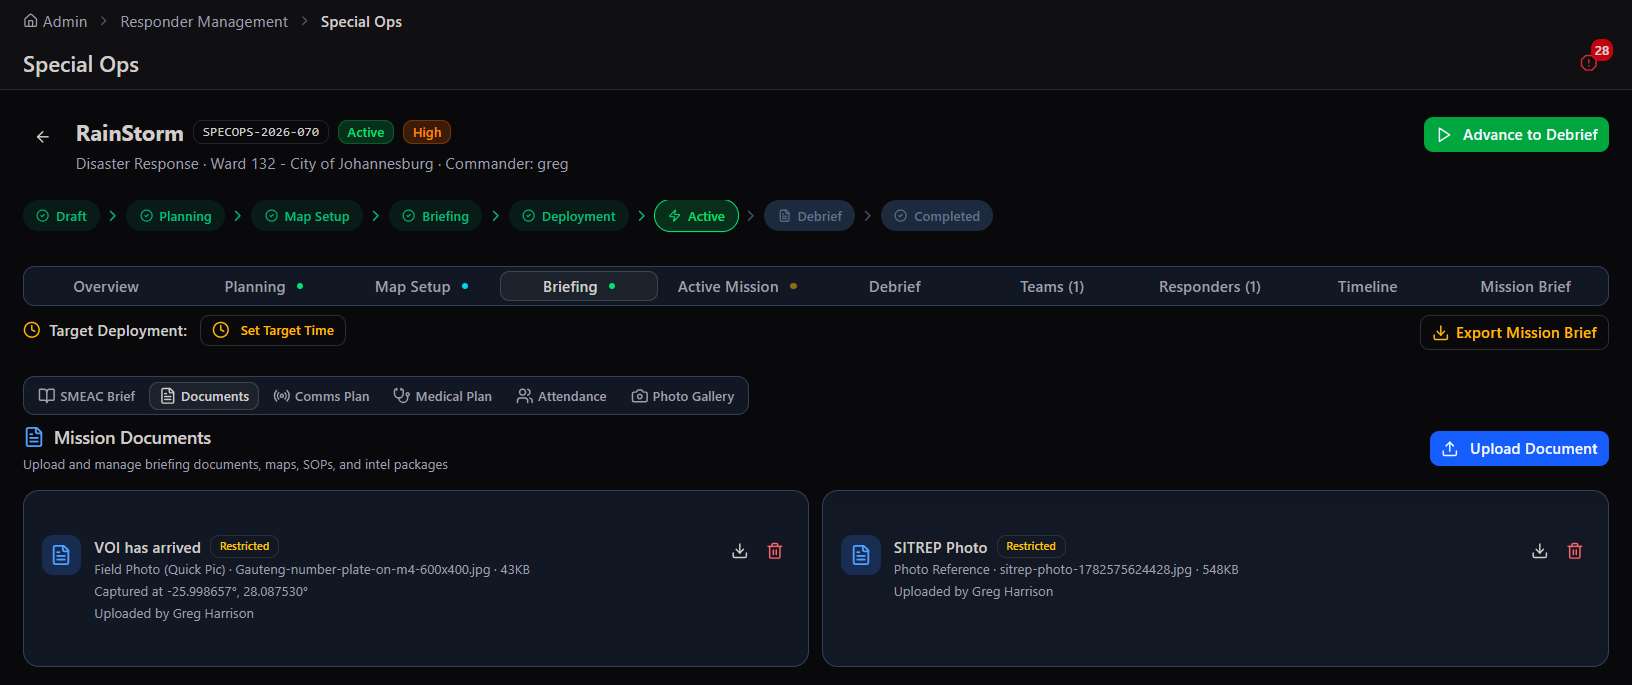Select the Debrief stage in workflow

click(809, 216)
